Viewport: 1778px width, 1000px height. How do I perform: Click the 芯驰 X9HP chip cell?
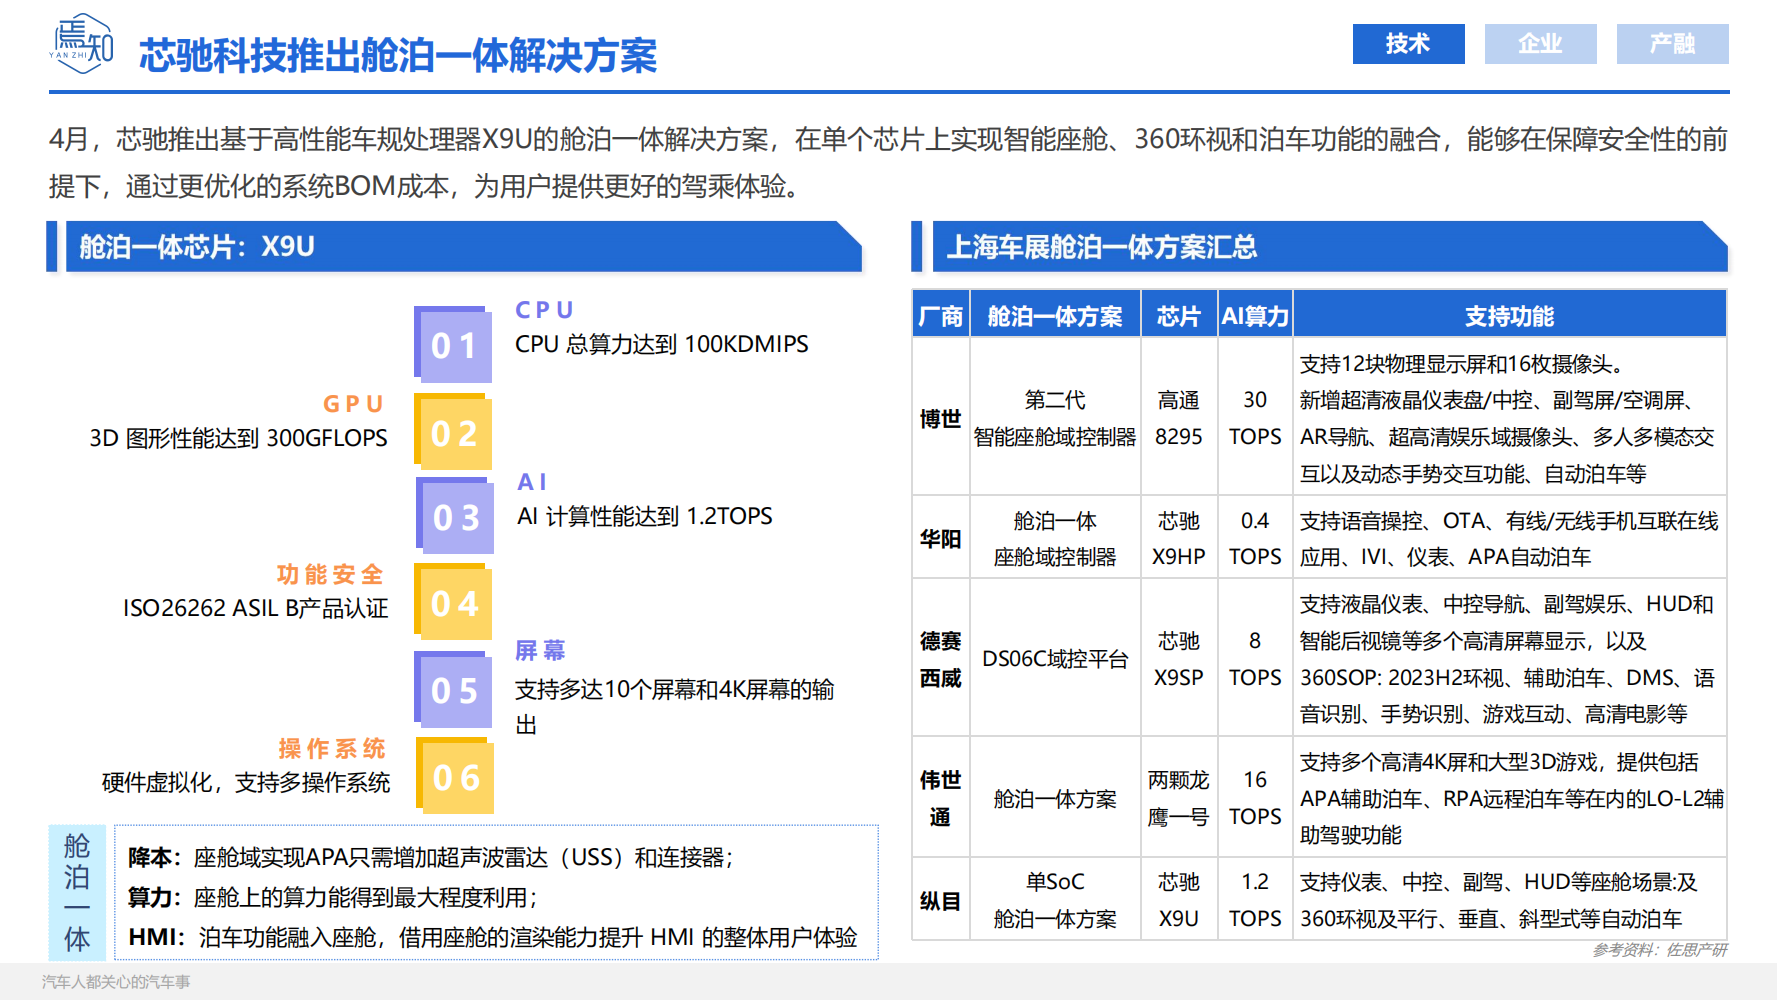pyautogui.click(x=1179, y=539)
